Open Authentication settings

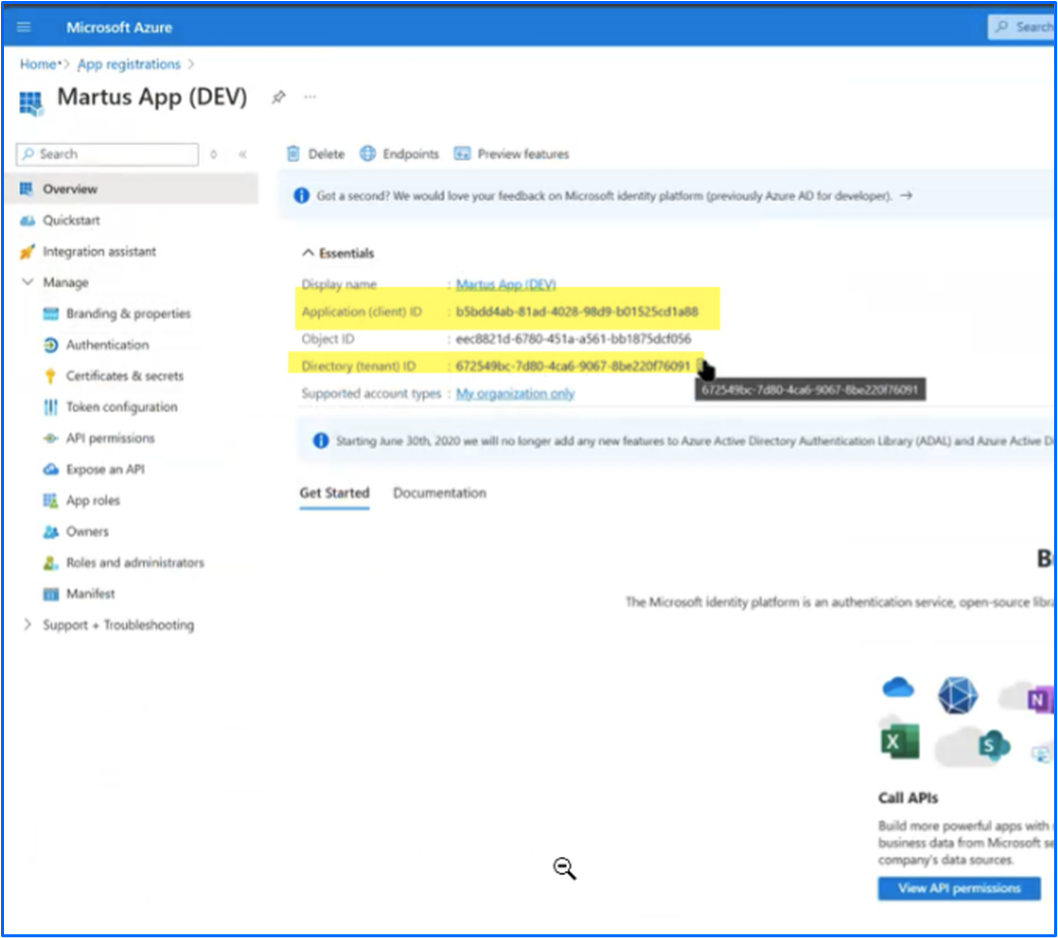(107, 345)
